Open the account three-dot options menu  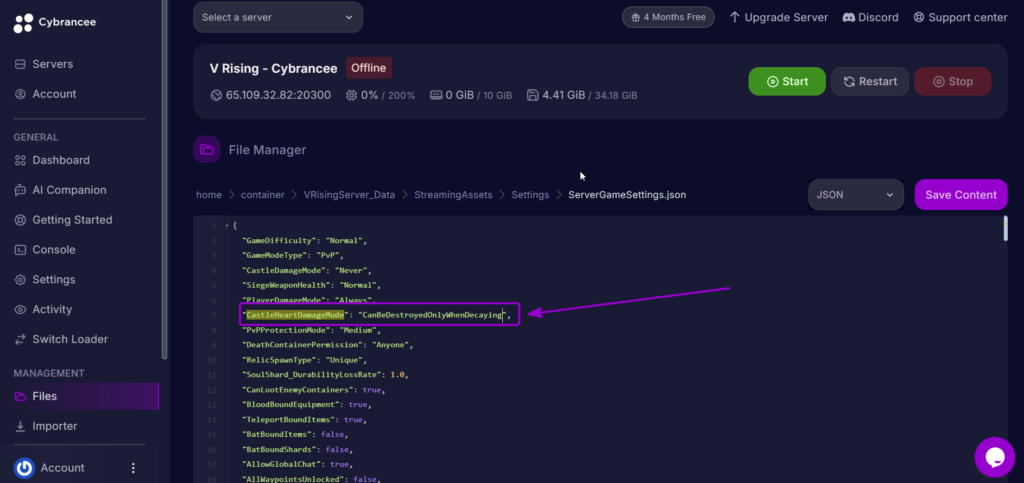pos(133,468)
